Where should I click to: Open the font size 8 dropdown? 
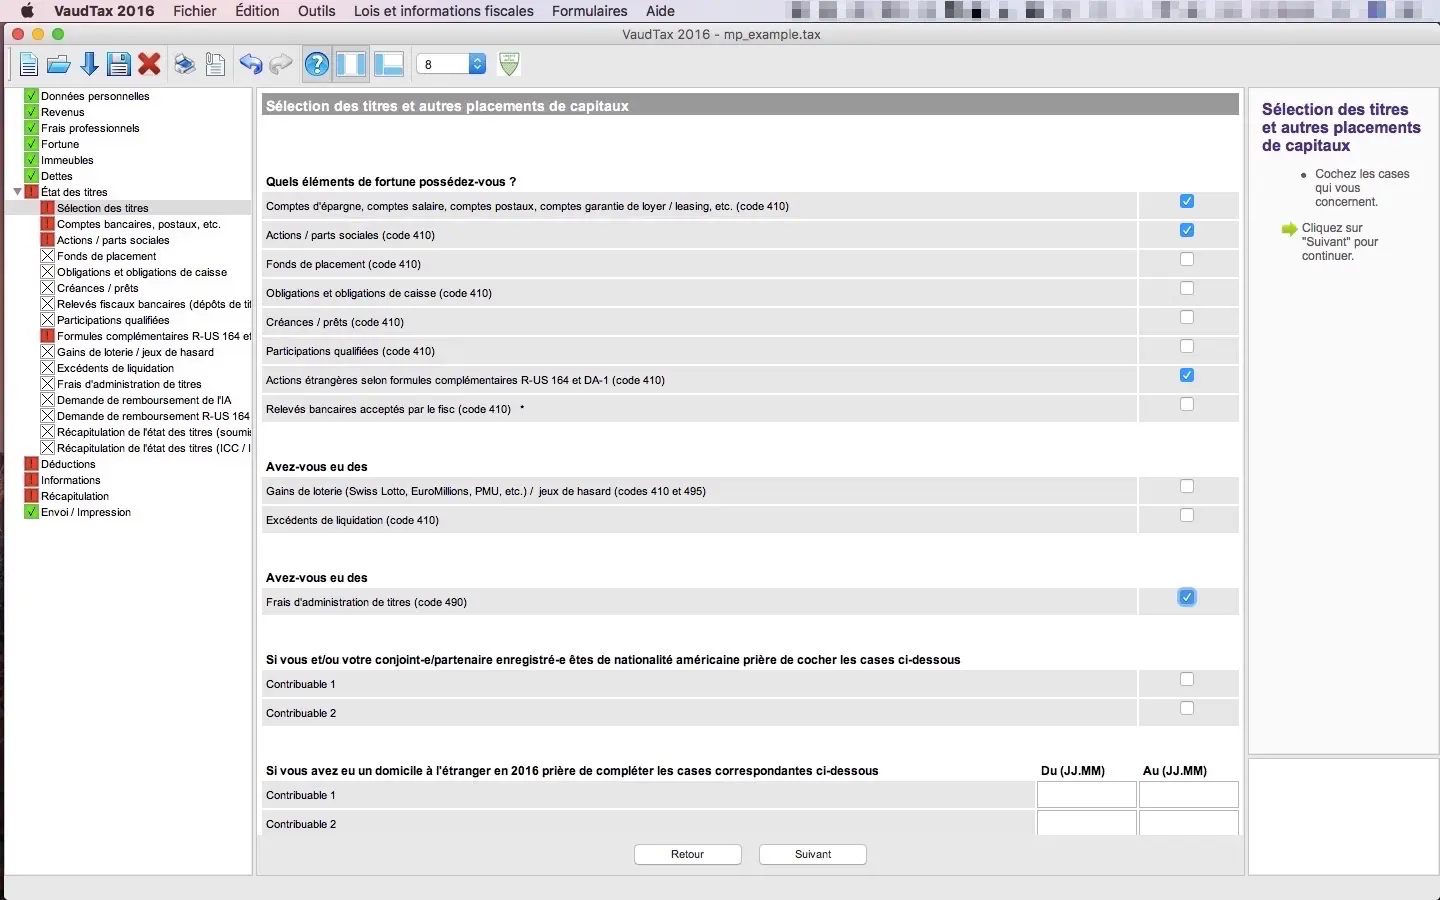451,64
